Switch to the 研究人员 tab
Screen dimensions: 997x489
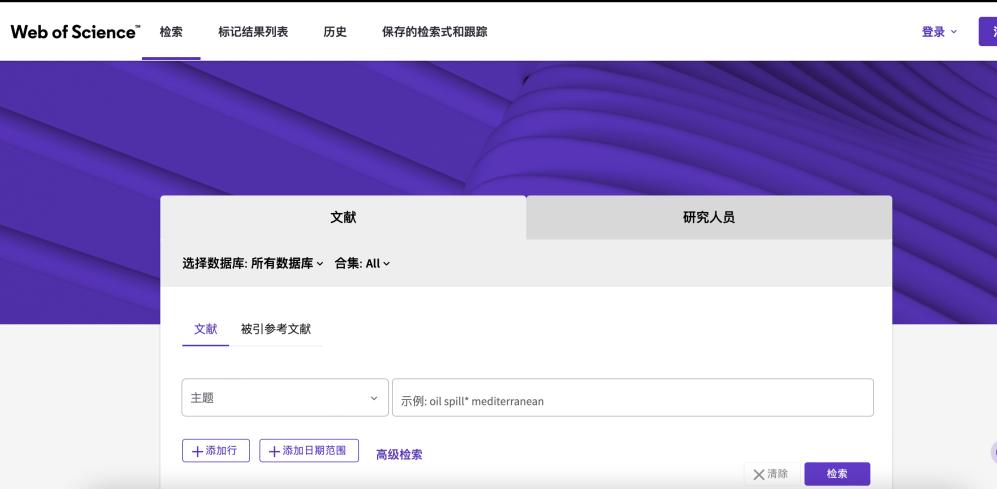tap(709, 217)
